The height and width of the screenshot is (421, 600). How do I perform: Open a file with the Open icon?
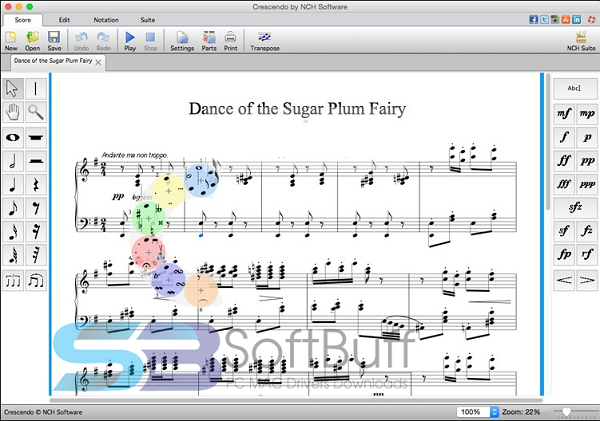[32, 41]
